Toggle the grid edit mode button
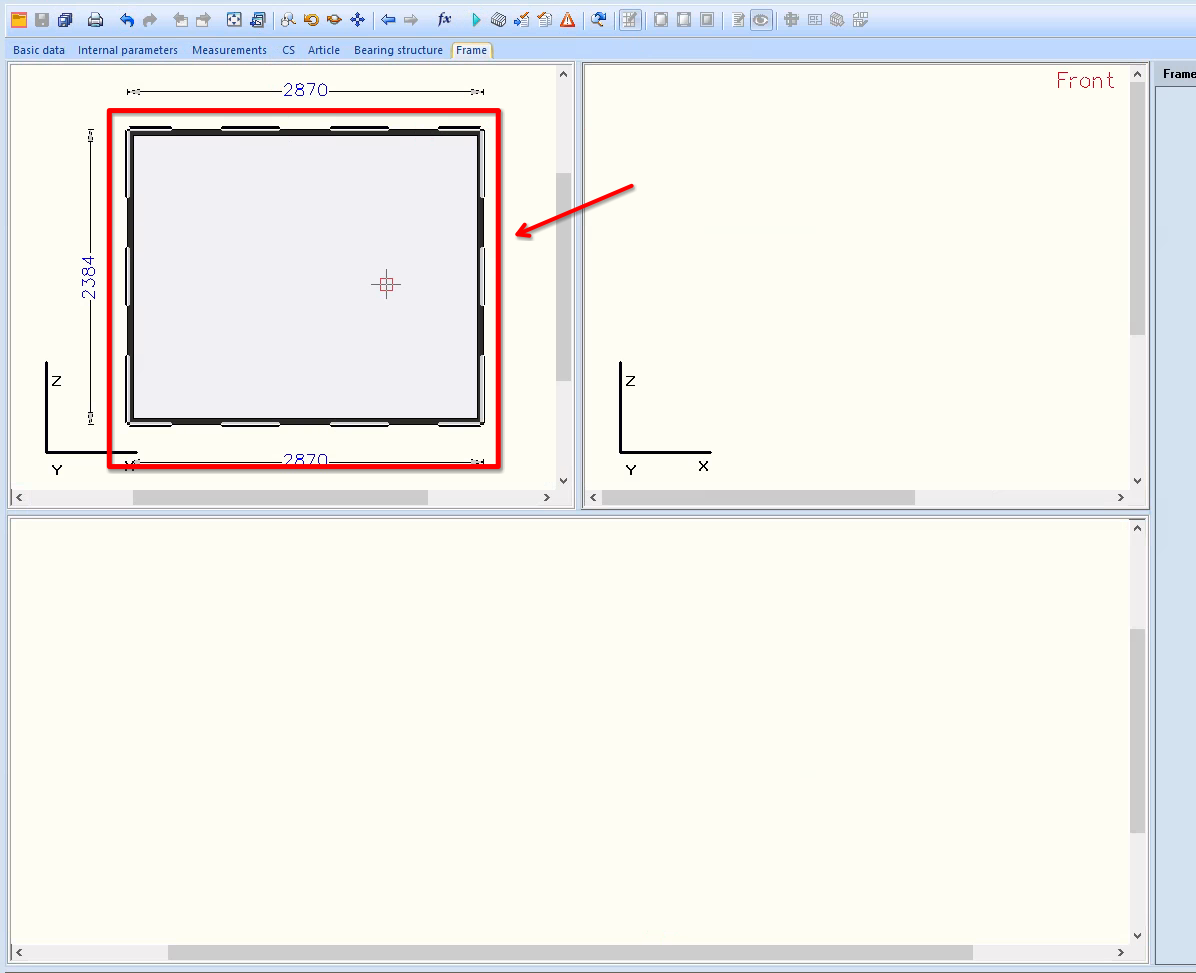Image resolution: width=1196 pixels, height=973 pixels. 630,20
